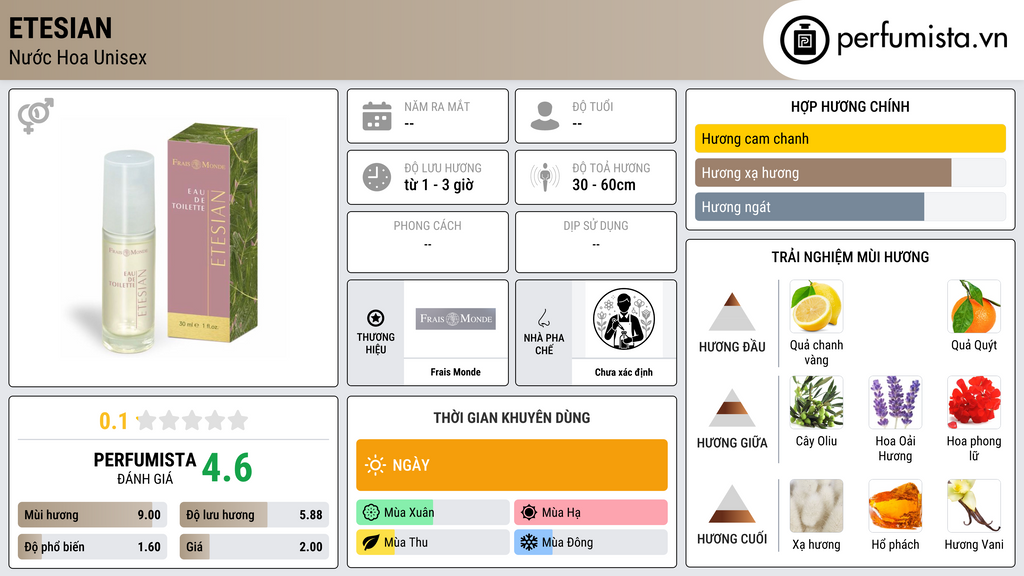Click the sun icon for Mùa Hạ

pos(529,513)
